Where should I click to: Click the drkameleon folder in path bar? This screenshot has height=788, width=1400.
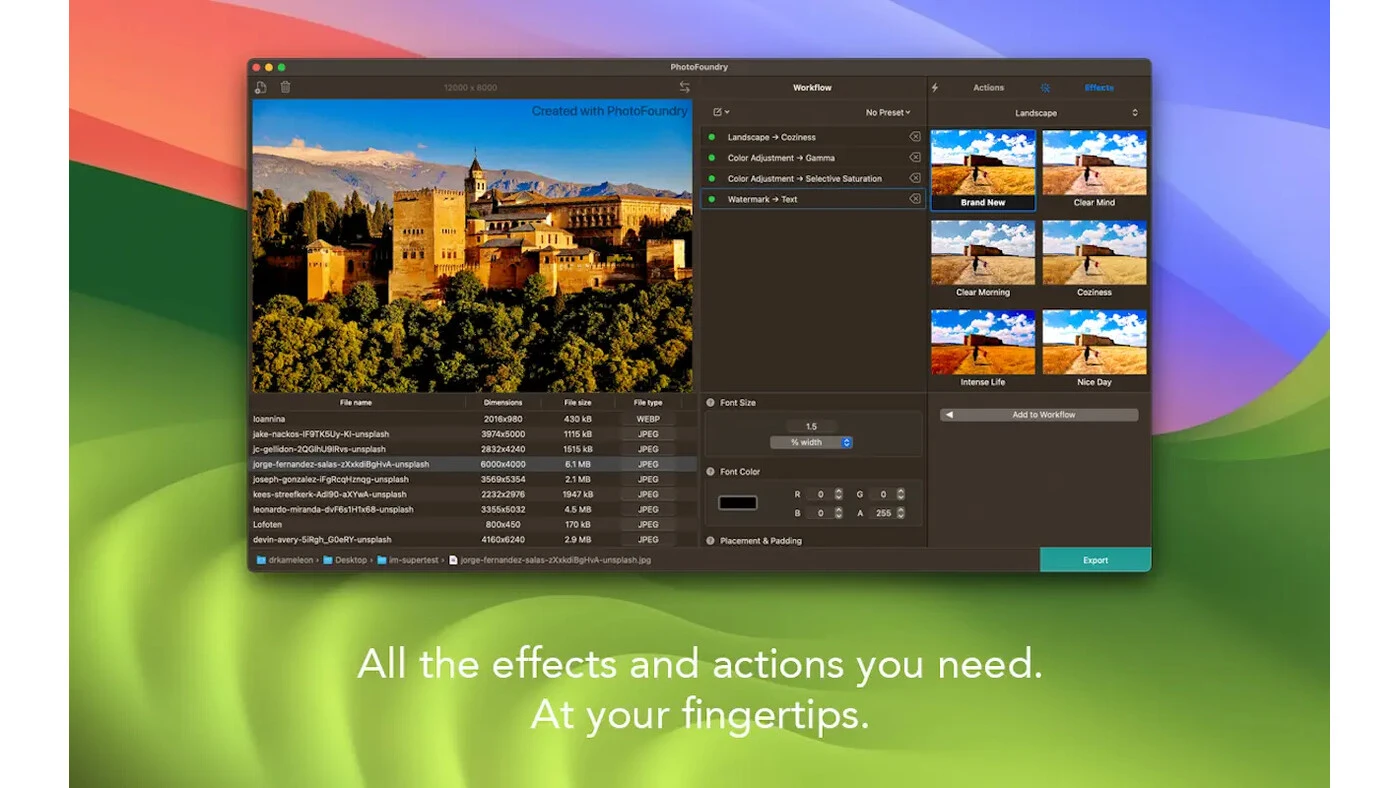point(287,560)
